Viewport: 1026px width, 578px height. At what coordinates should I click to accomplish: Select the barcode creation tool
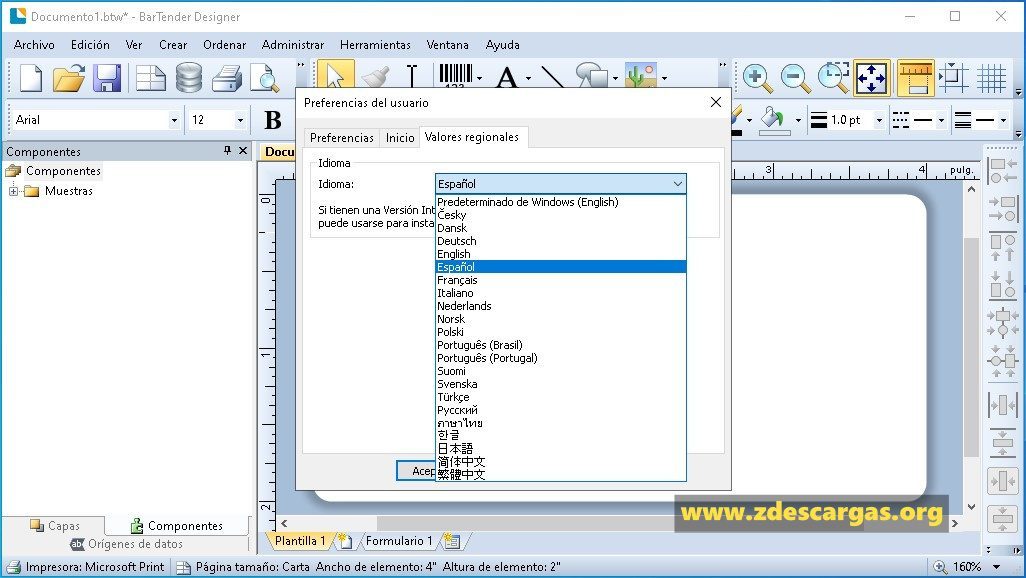pos(455,75)
